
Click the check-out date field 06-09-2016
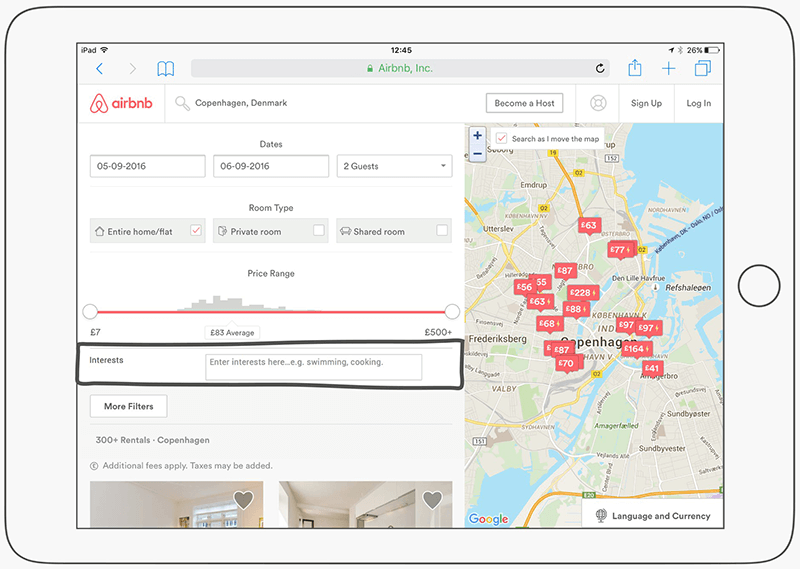(271, 166)
